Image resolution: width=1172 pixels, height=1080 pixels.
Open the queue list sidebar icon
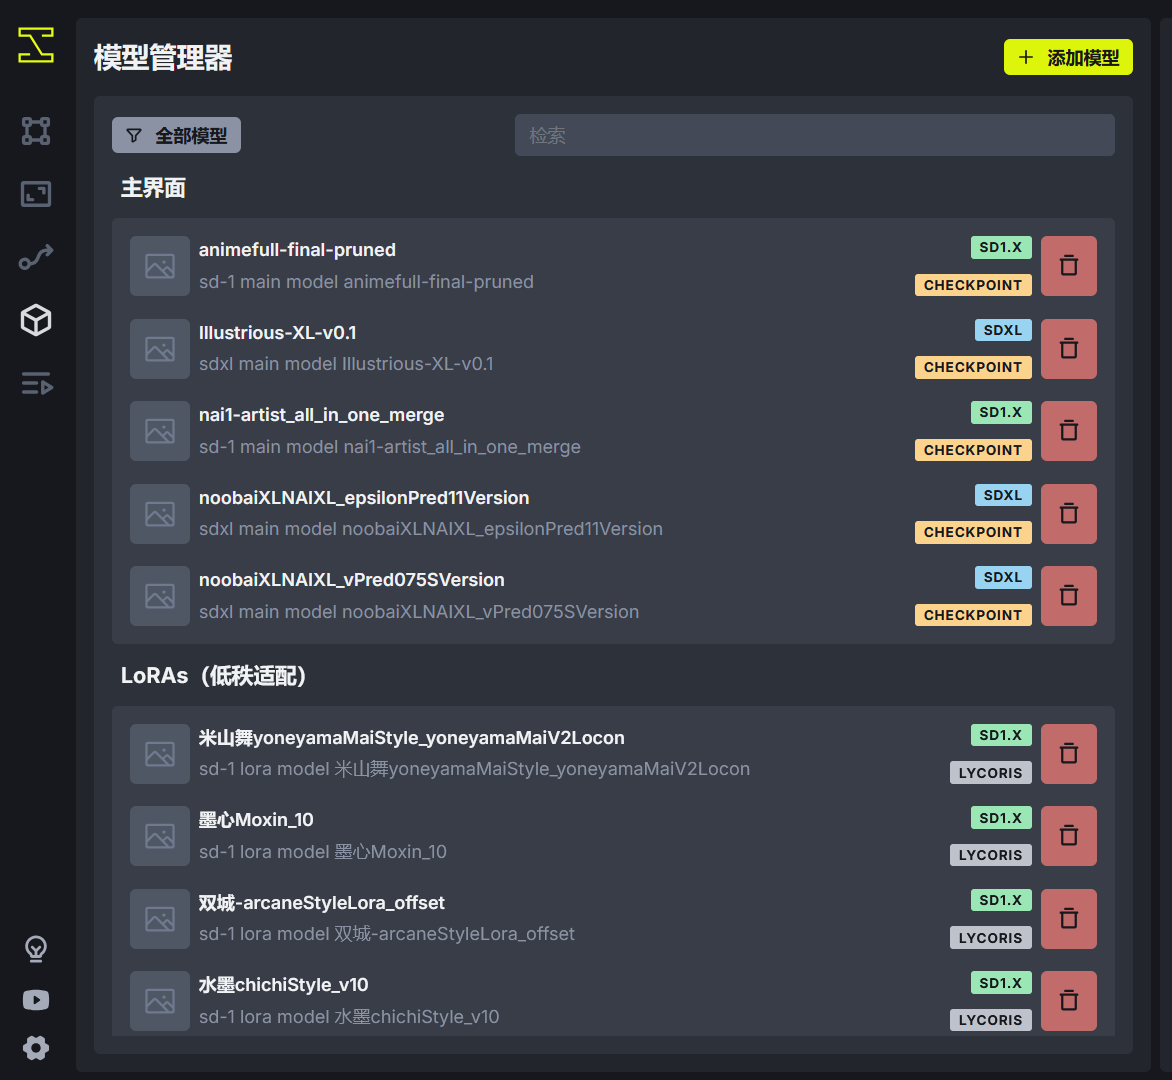36,384
